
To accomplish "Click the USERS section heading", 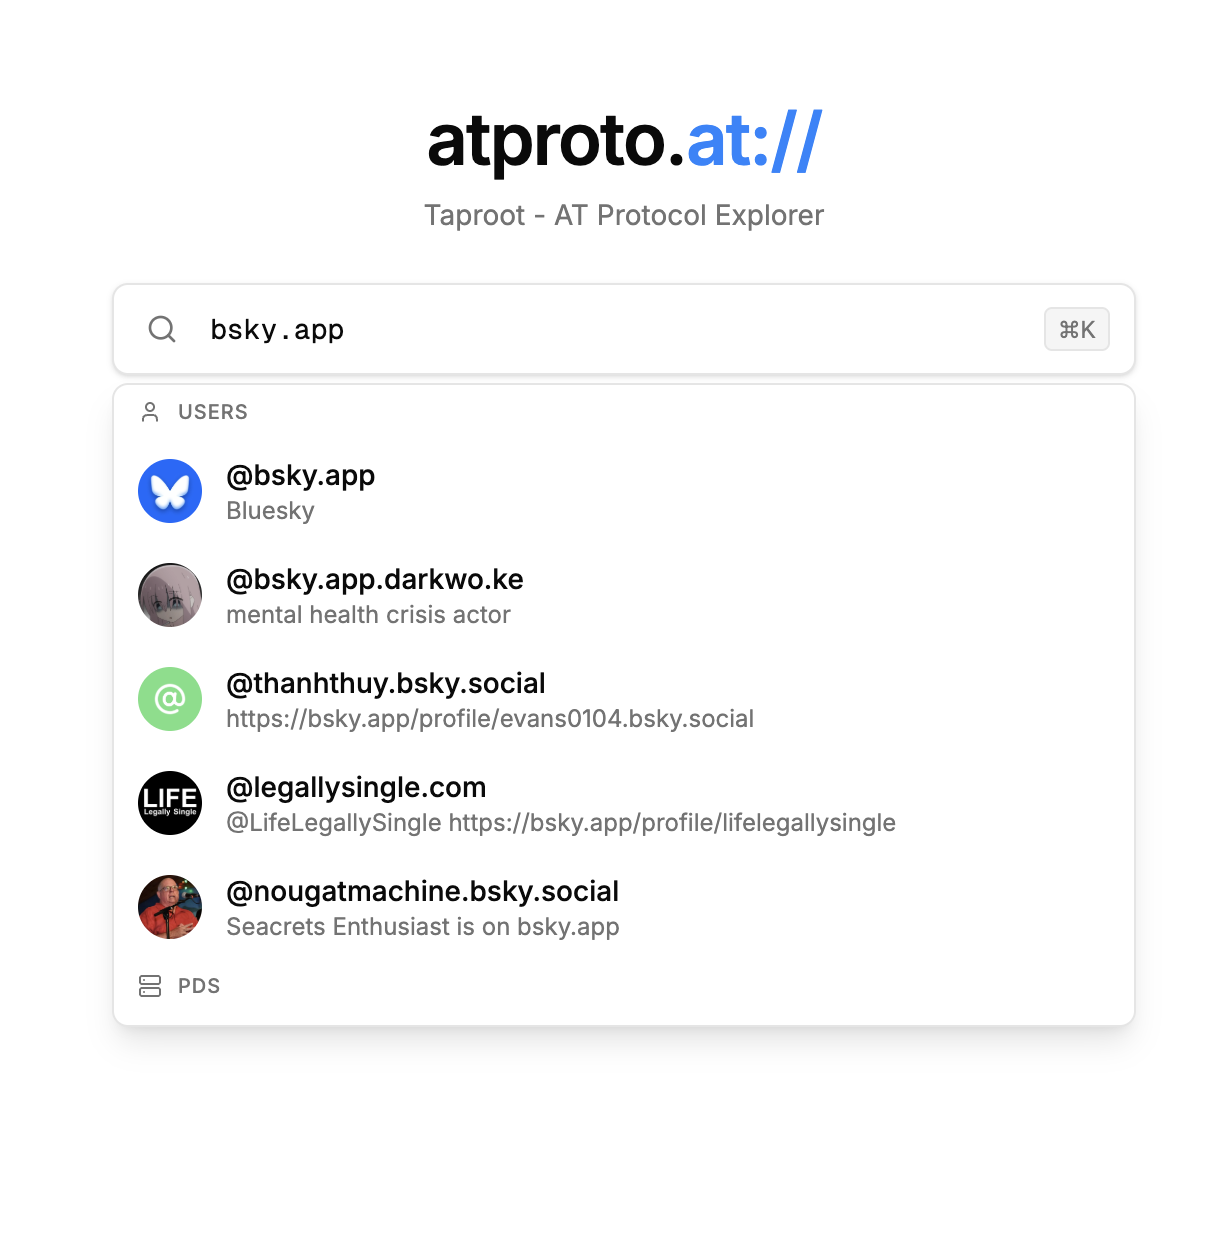I will click(213, 412).
